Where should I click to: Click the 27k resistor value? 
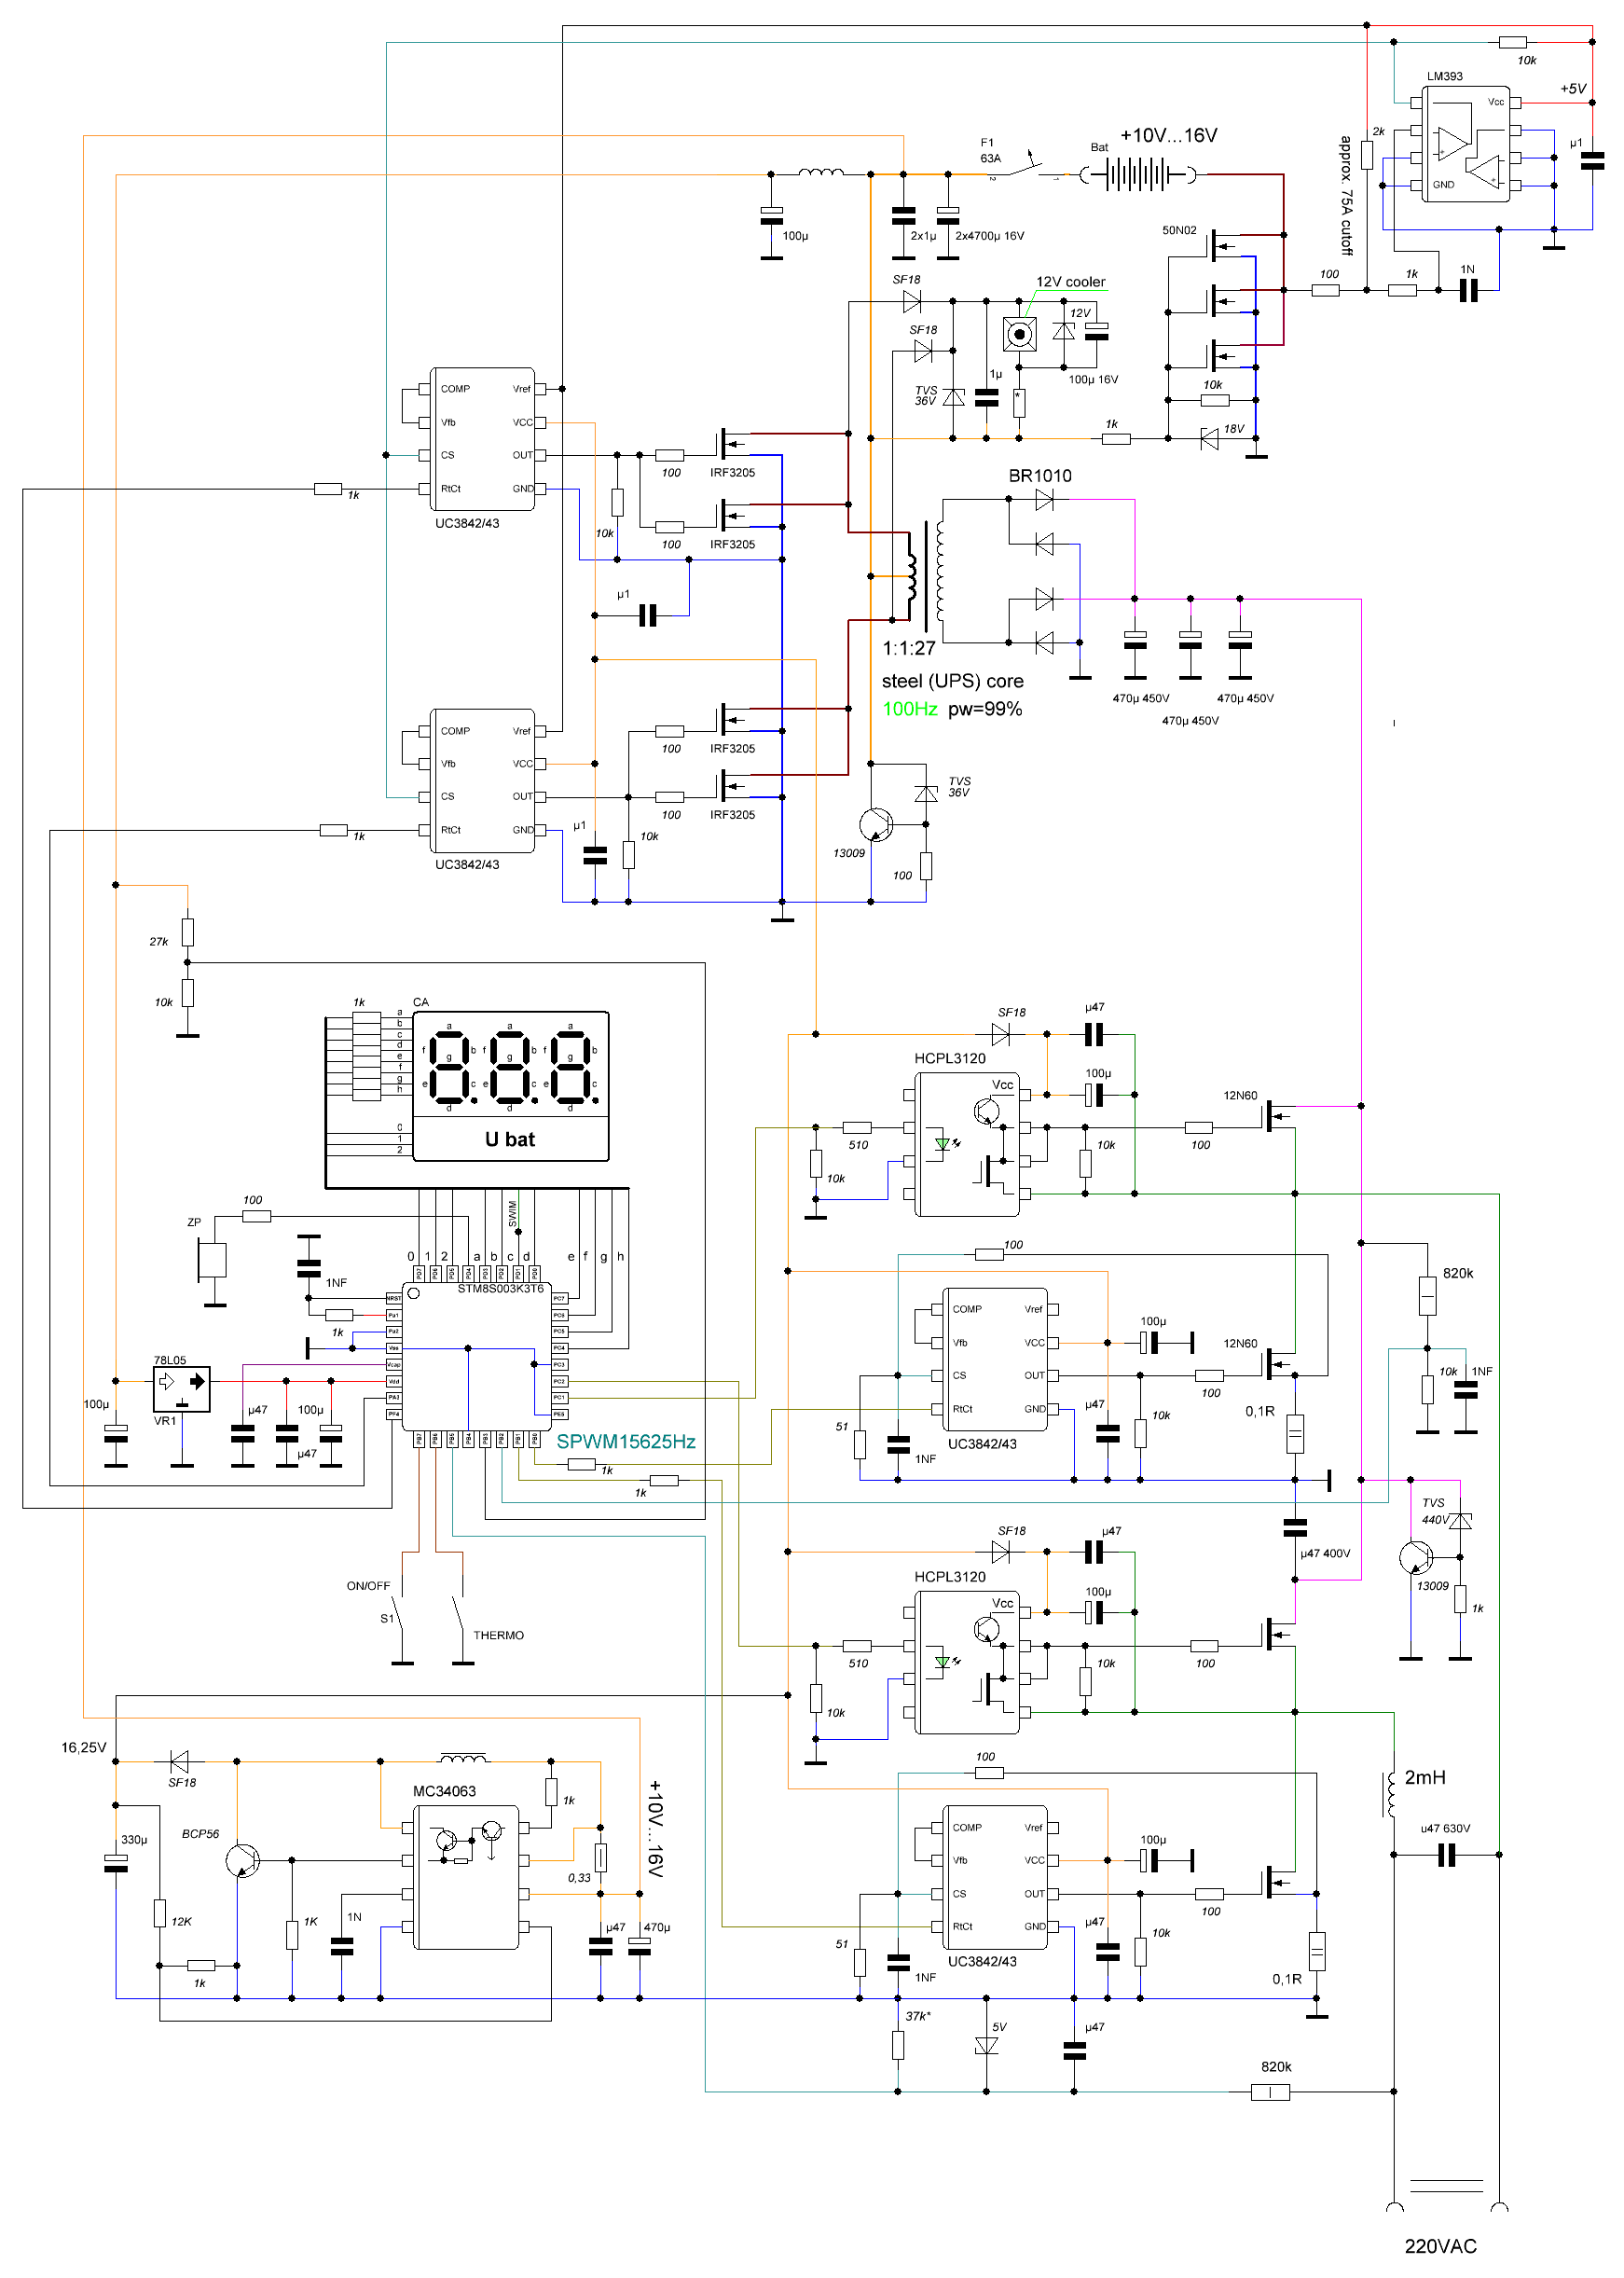[159, 941]
